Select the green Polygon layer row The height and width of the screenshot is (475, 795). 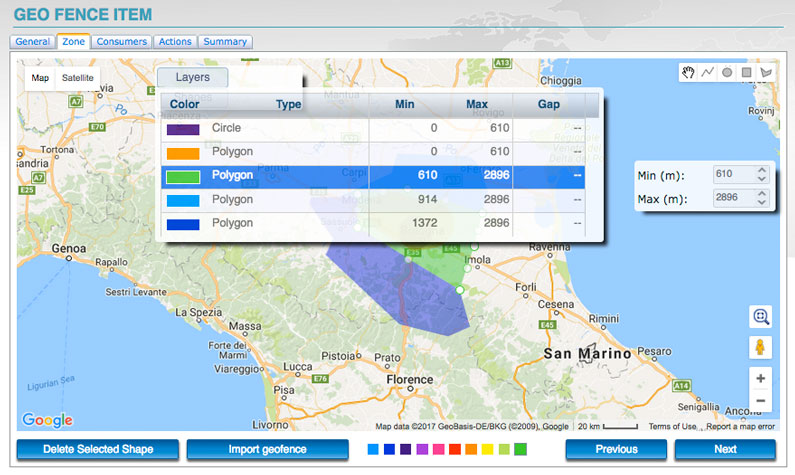click(x=373, y=176)
